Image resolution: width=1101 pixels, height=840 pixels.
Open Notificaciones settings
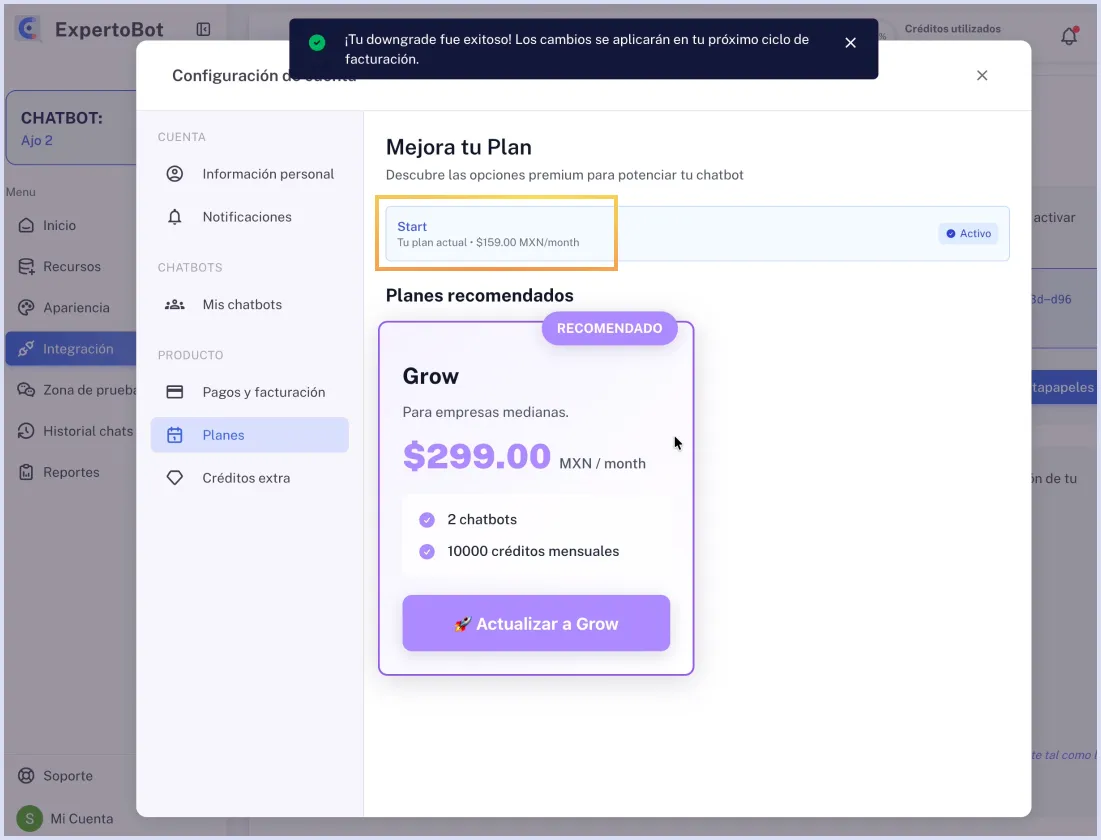pyautogui.click(x=249, y=217)
